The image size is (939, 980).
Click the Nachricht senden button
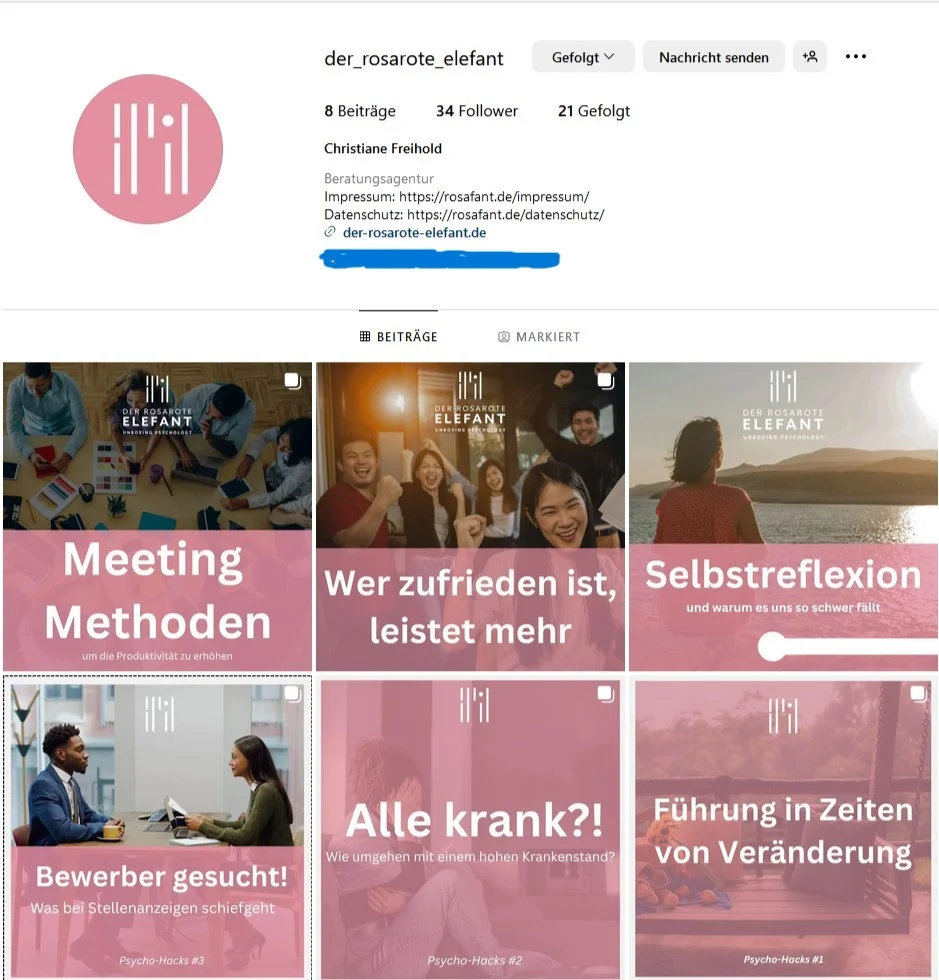pos(713,57)
